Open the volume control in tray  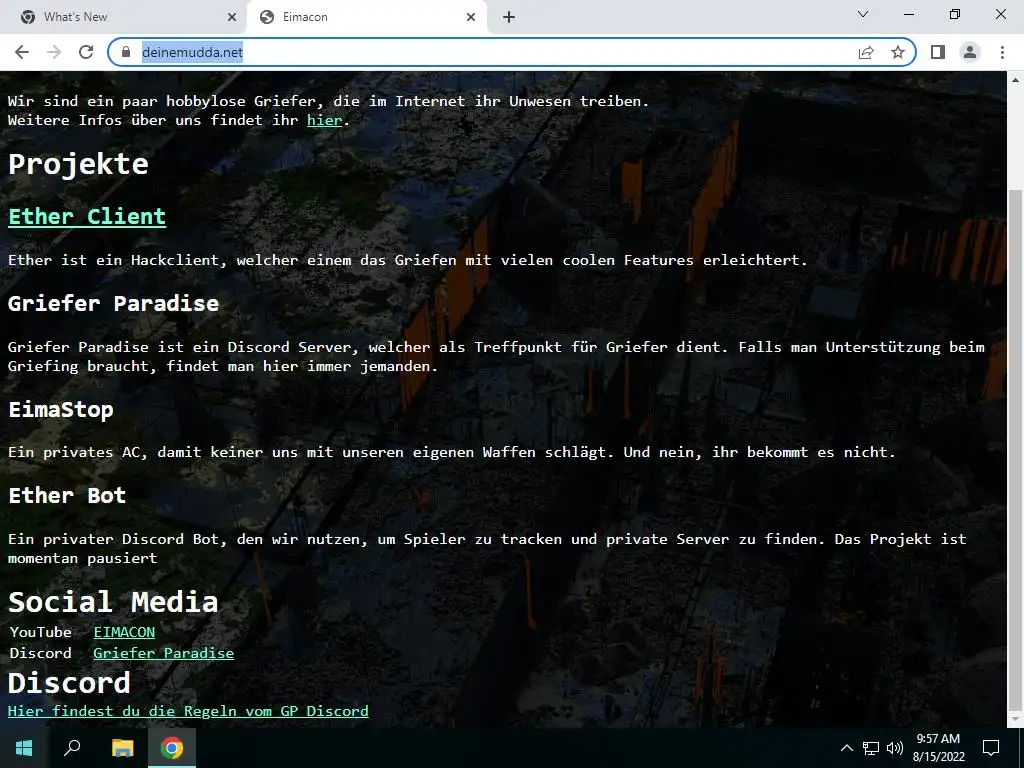tap(895, 748)
